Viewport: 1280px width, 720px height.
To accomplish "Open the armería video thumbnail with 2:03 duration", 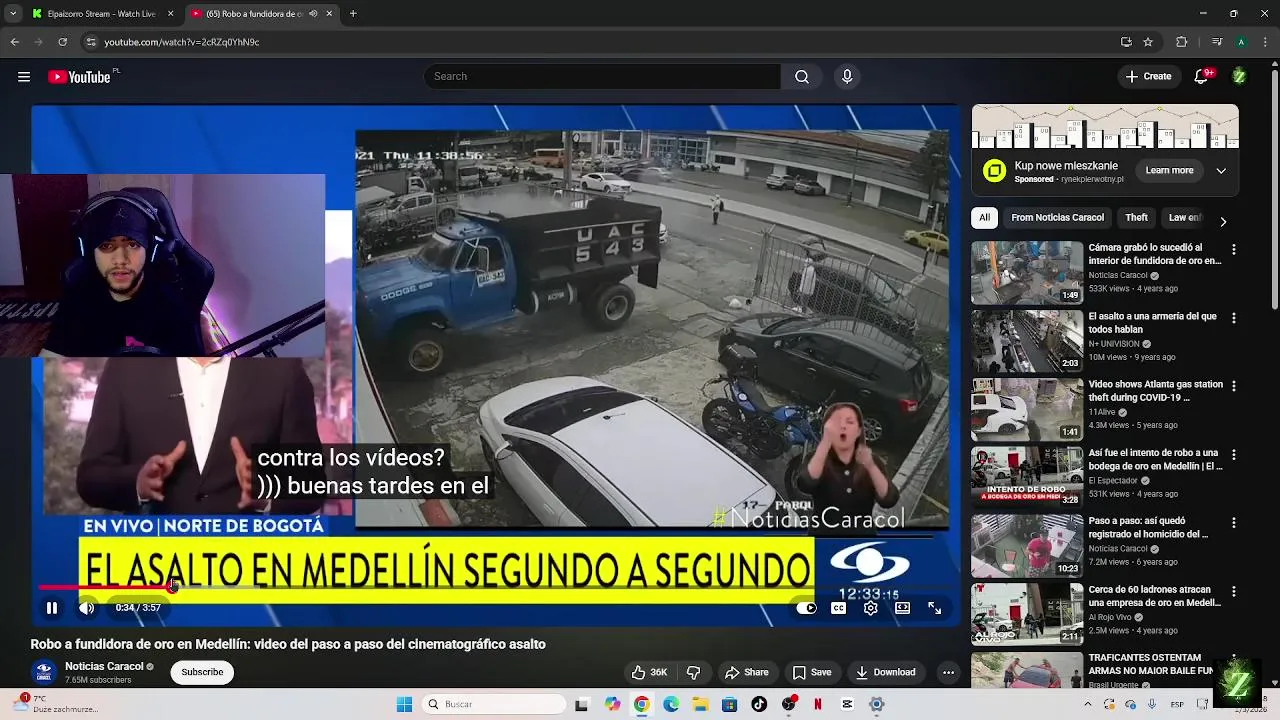I will click(x=1027, y=341).
